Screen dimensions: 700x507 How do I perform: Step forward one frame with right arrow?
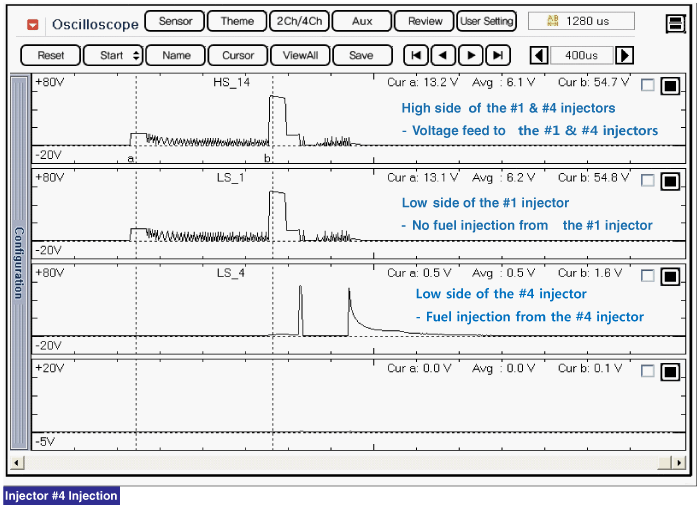(470, 56)
